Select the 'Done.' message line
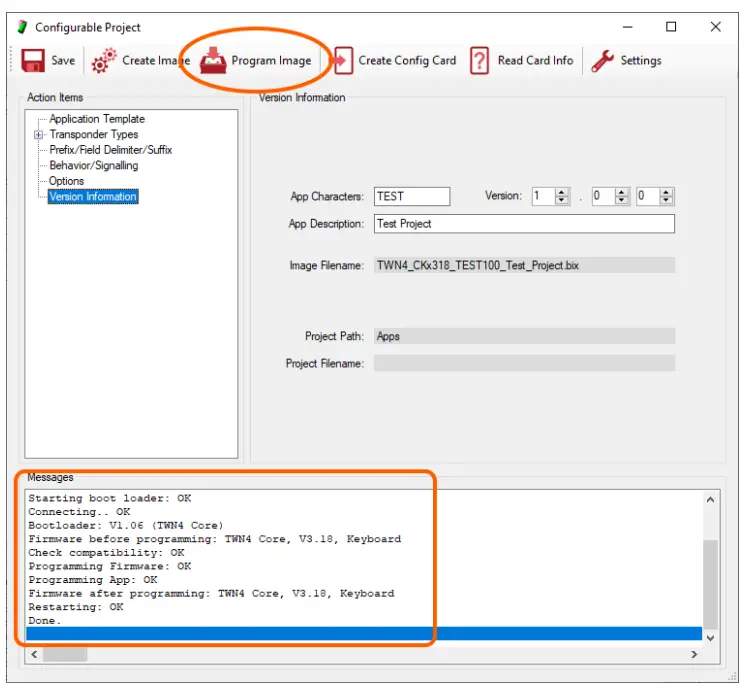 click(45, 621)
